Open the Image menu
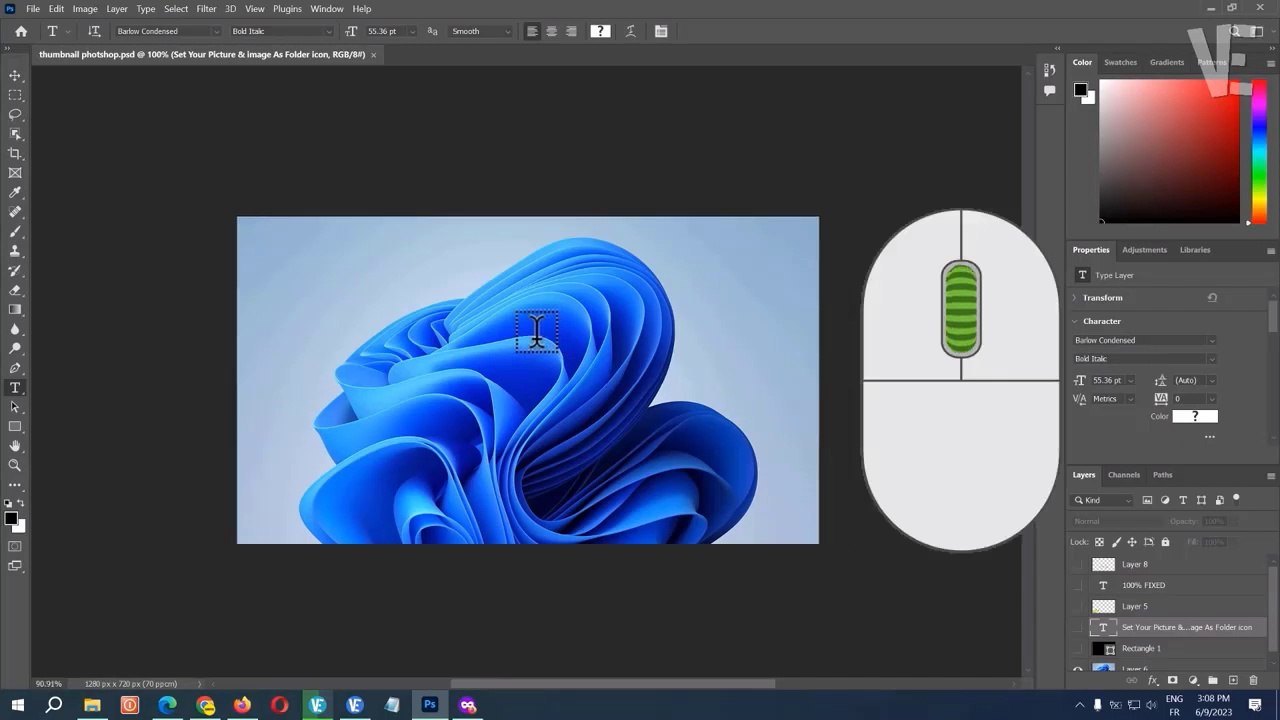This screenshot has width=1280, height=720. (85, 9)
